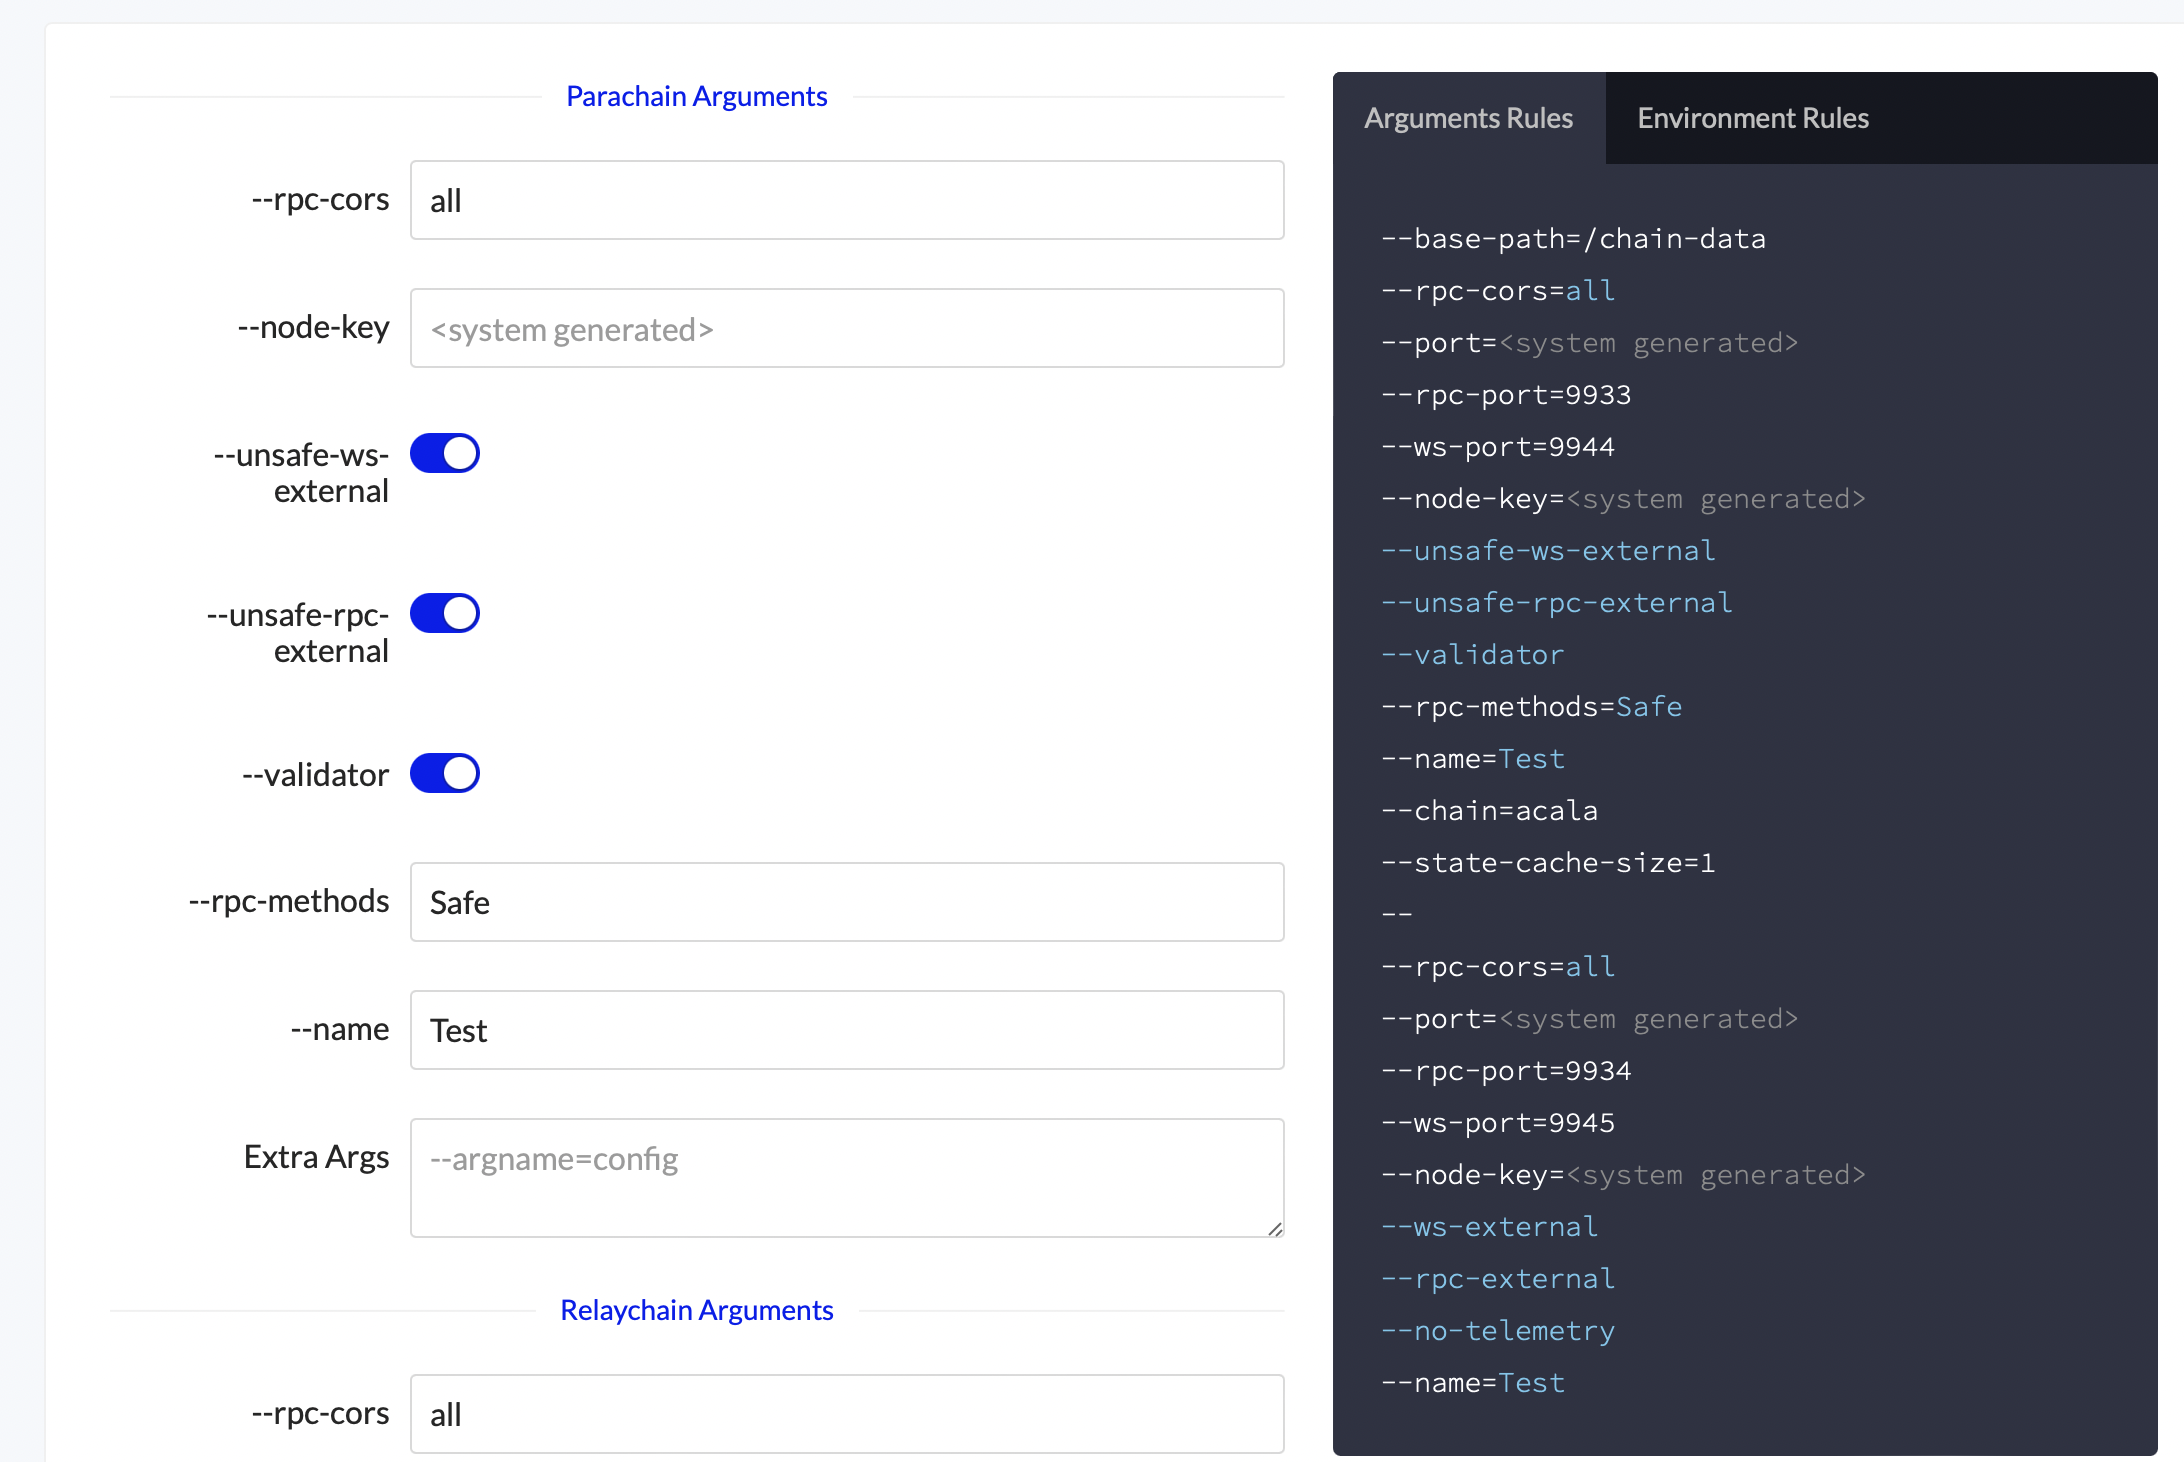Image resolution: width=2184 pixels, height=1462 pixels.
Task: Click the --state-cache-size=1 rule line
Action: tap(1547, 863)
